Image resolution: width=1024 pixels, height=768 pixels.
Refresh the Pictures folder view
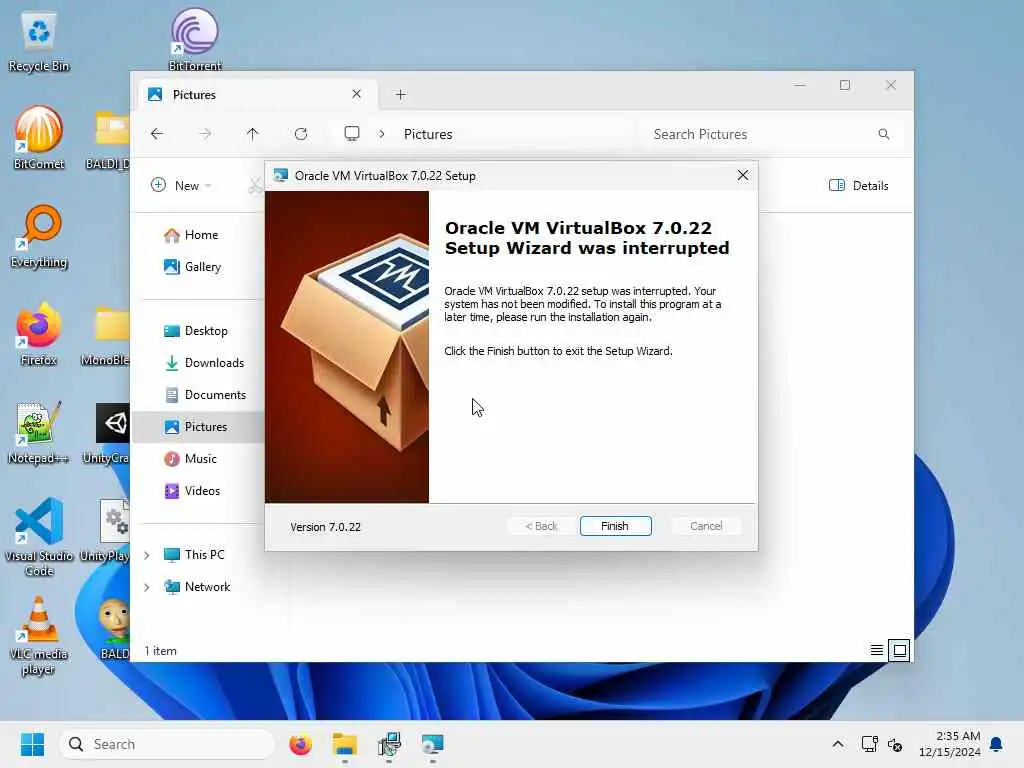(x=301, y=134)
